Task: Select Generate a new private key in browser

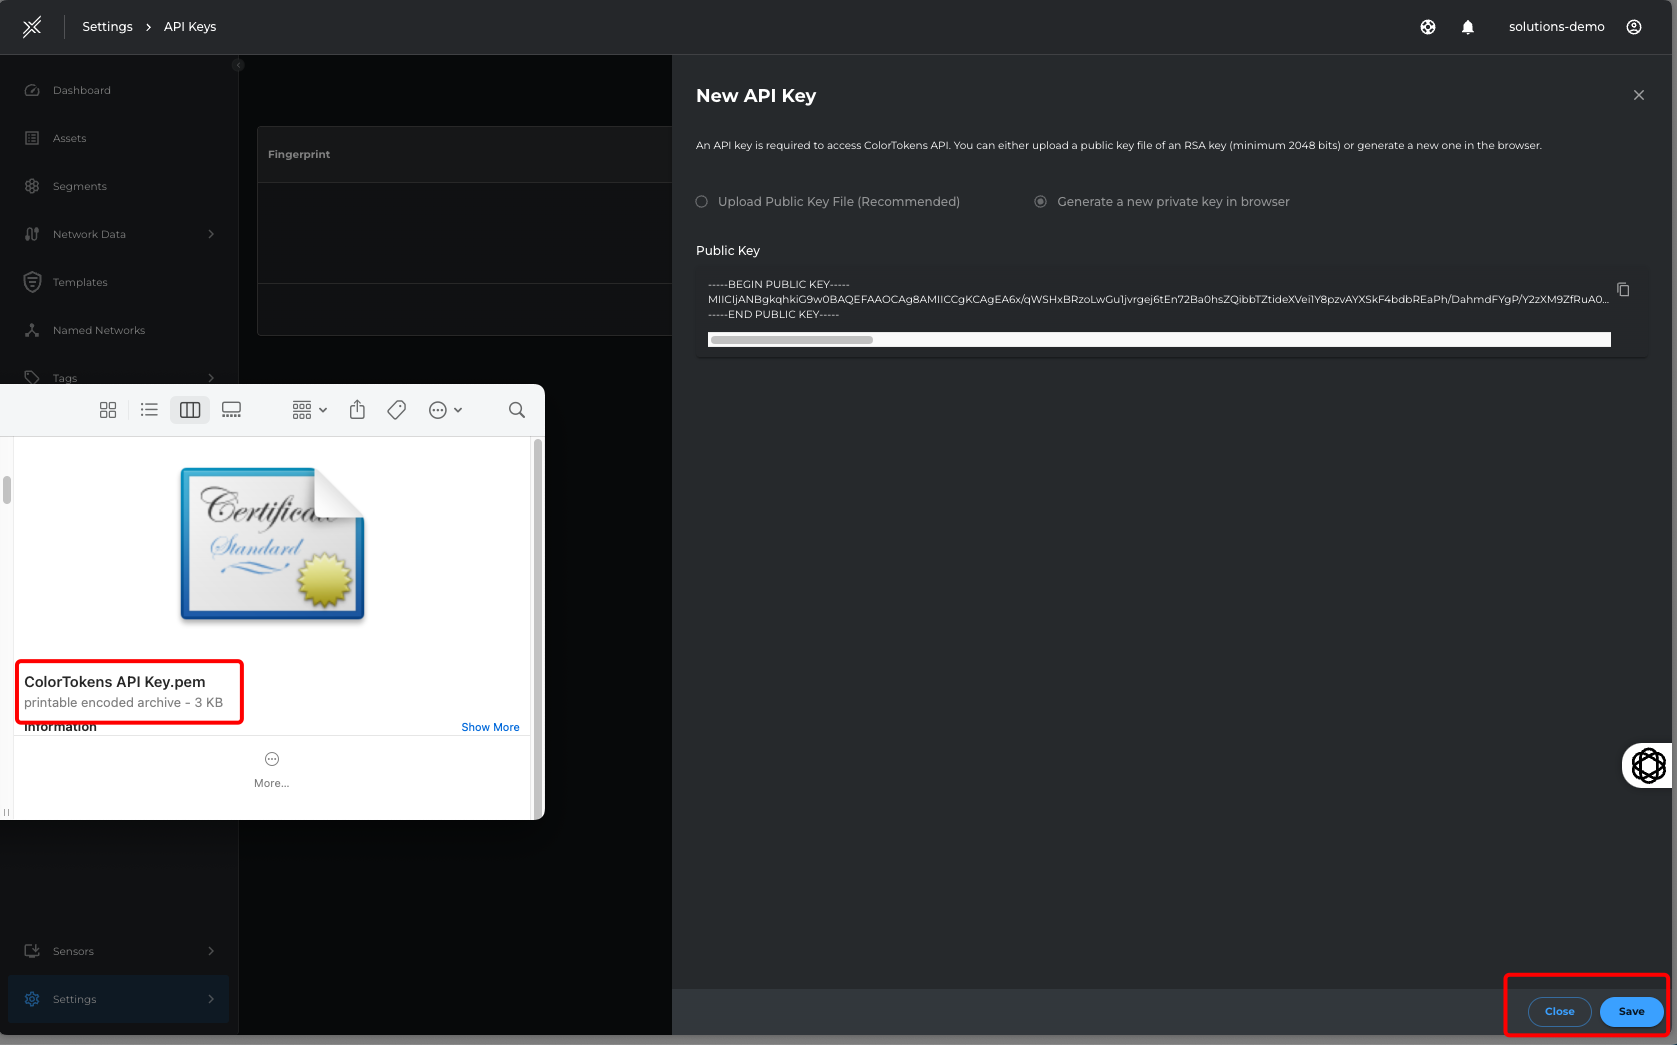Action: pos(1040,201)
